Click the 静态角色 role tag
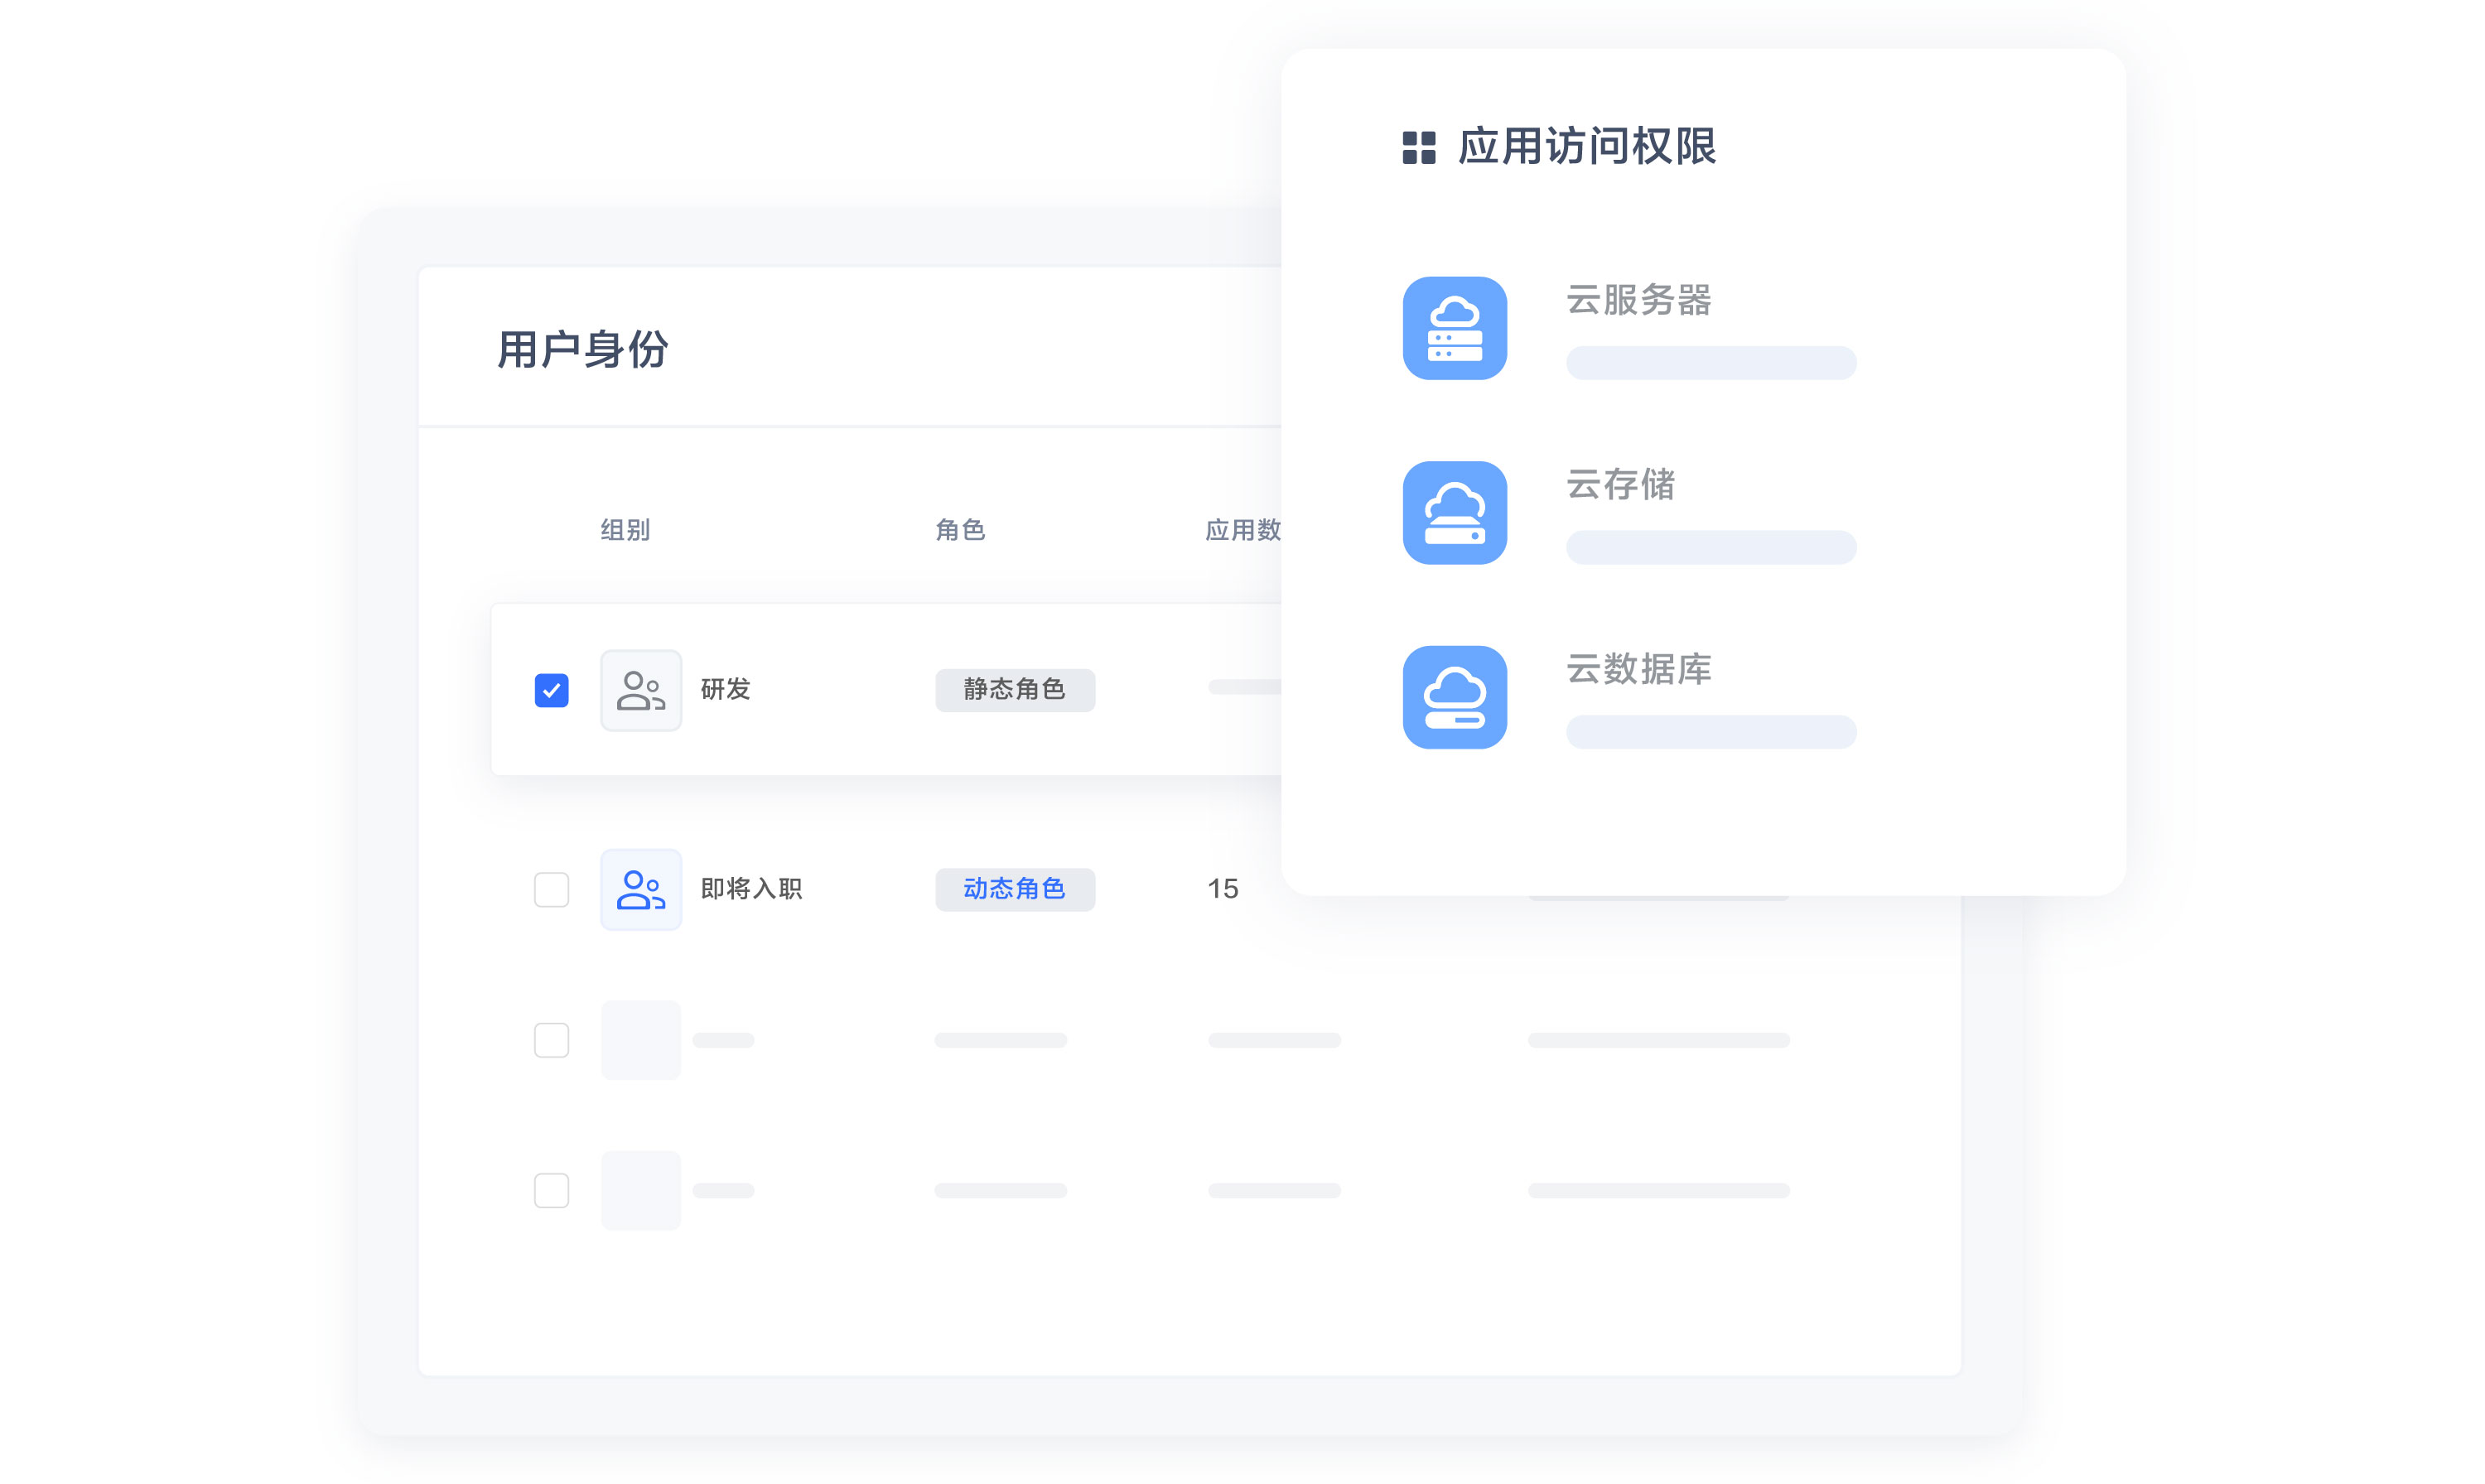This screenshot has height=1484, width=2485. tap(1015, 690)
